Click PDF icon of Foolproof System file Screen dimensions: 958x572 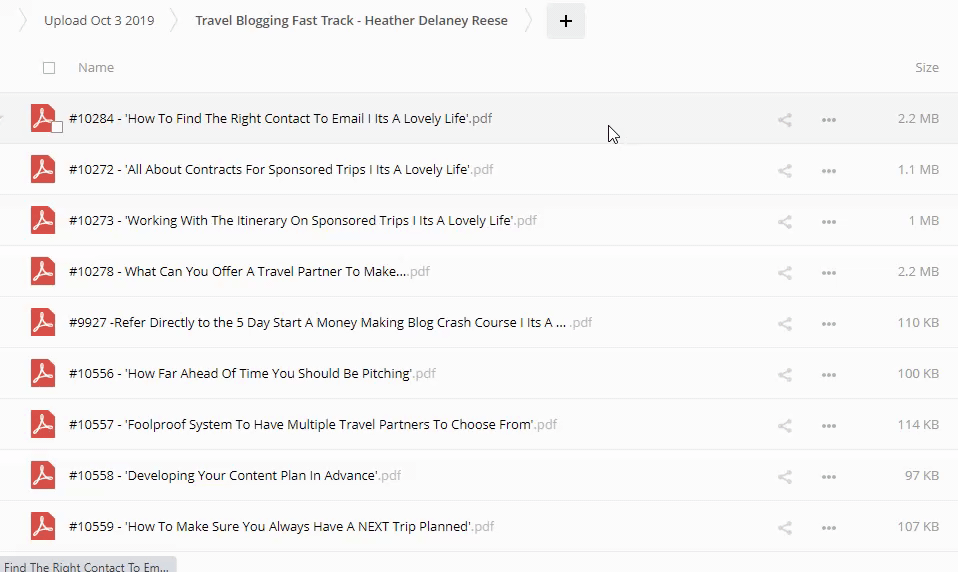click(x=42, y=424)
